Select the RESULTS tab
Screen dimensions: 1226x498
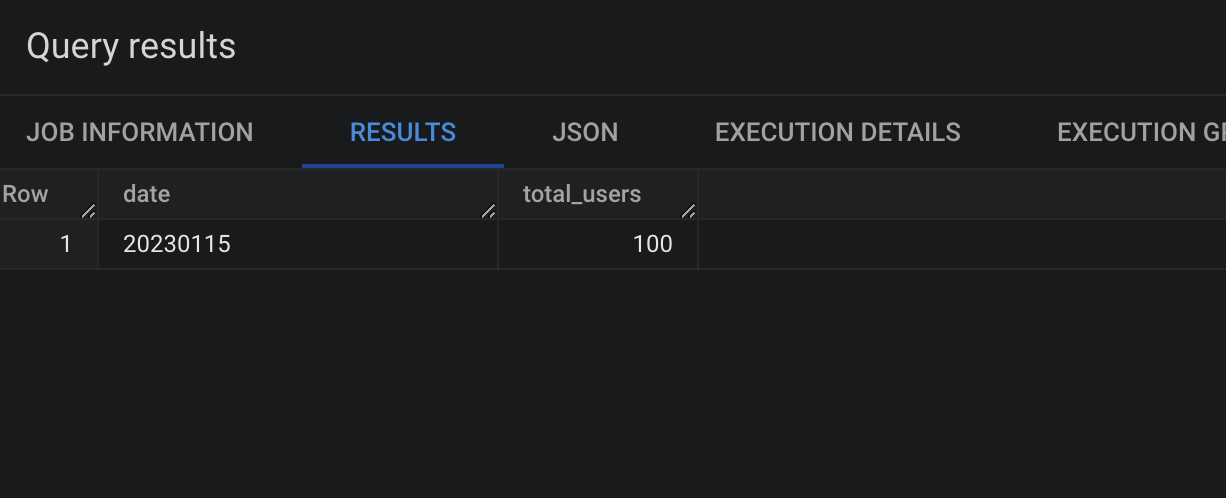click(403, 132)
